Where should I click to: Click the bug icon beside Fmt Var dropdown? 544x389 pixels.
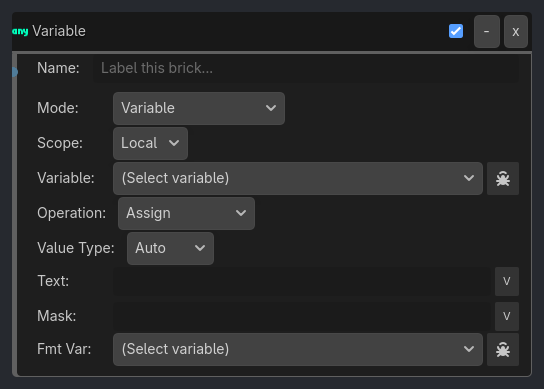pyautogui.click(x=503, y=349)
